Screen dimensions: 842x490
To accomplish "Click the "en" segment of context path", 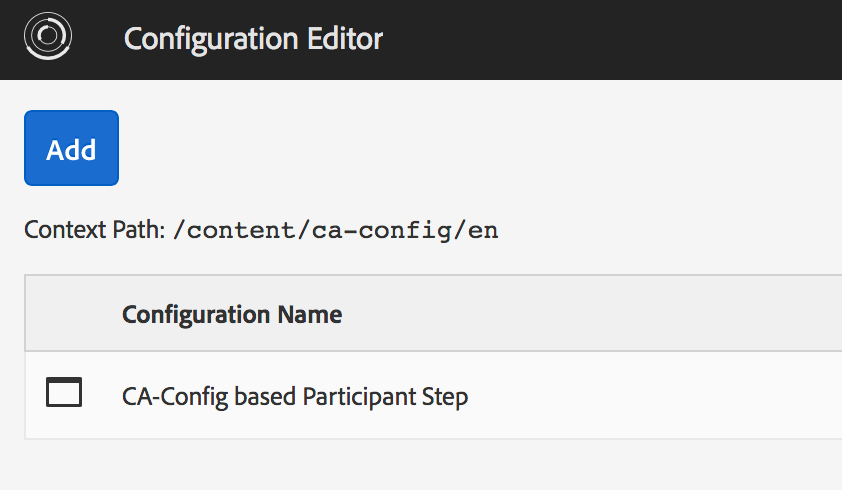I will [484, 231].
